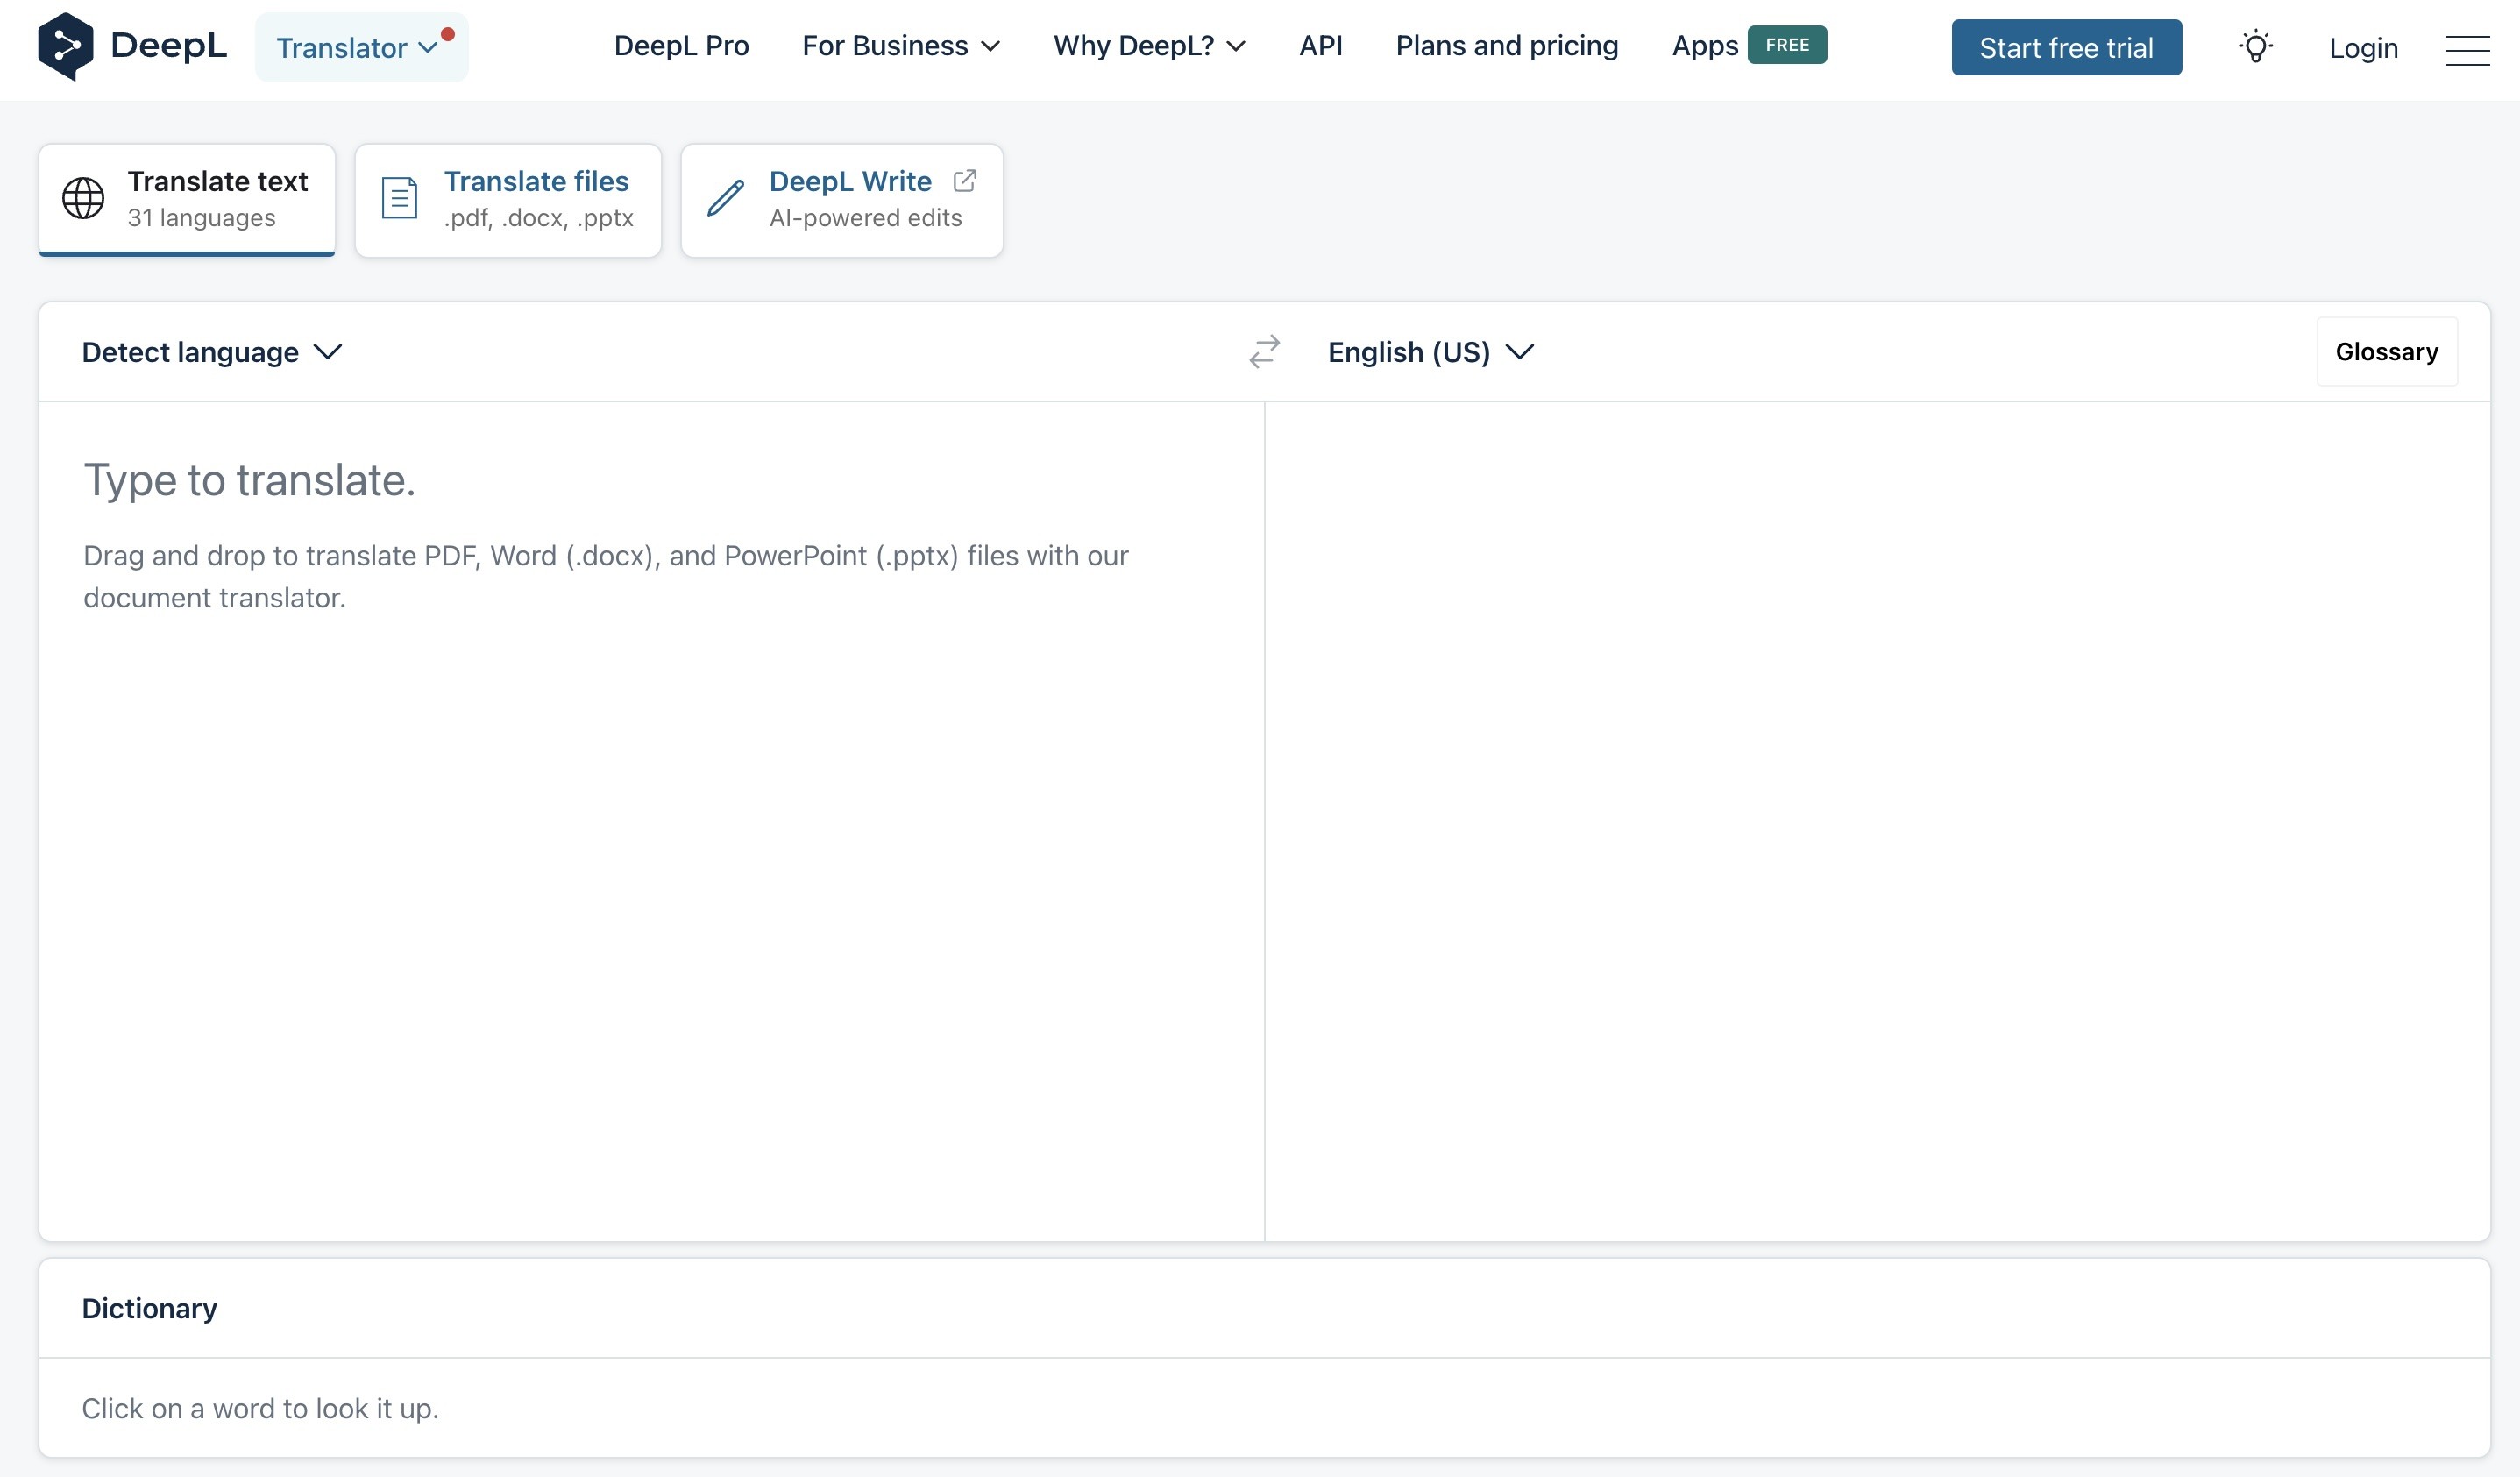Open the Glossary button
The height and width of the screenshot is (1477, 2520).
(x=2386, y=352)
